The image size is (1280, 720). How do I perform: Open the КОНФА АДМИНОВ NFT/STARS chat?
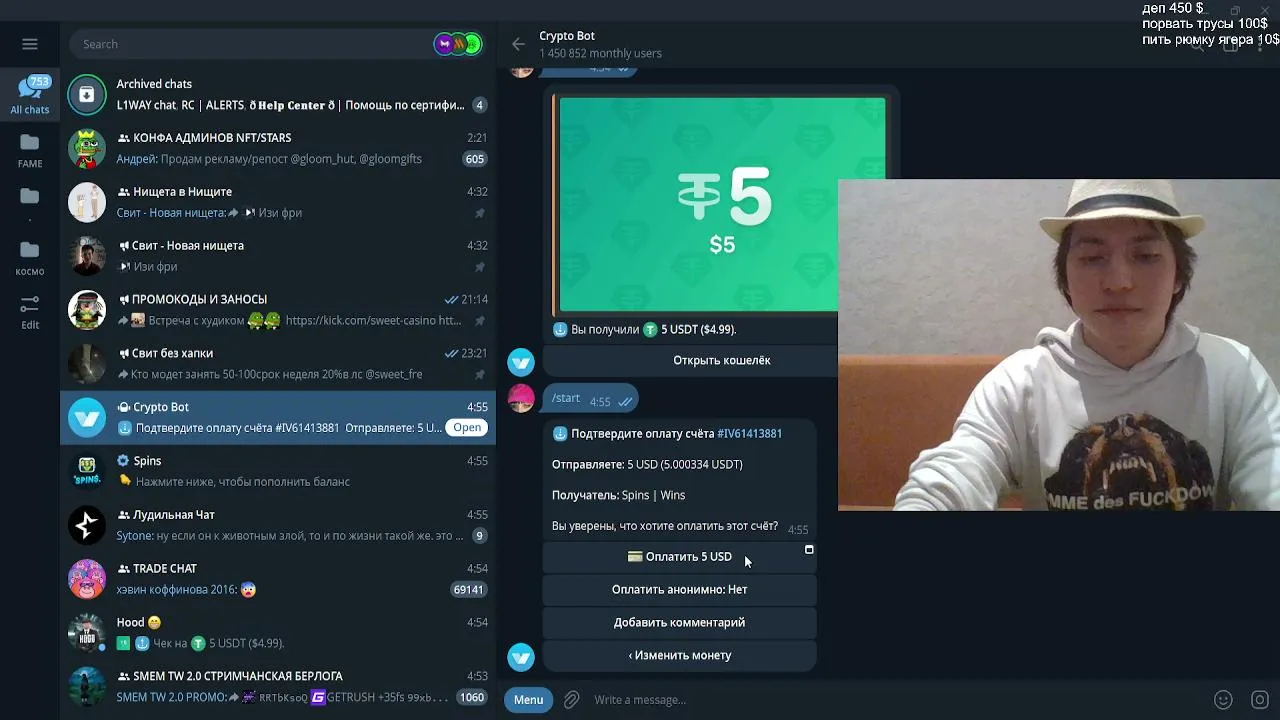(278, 148)
